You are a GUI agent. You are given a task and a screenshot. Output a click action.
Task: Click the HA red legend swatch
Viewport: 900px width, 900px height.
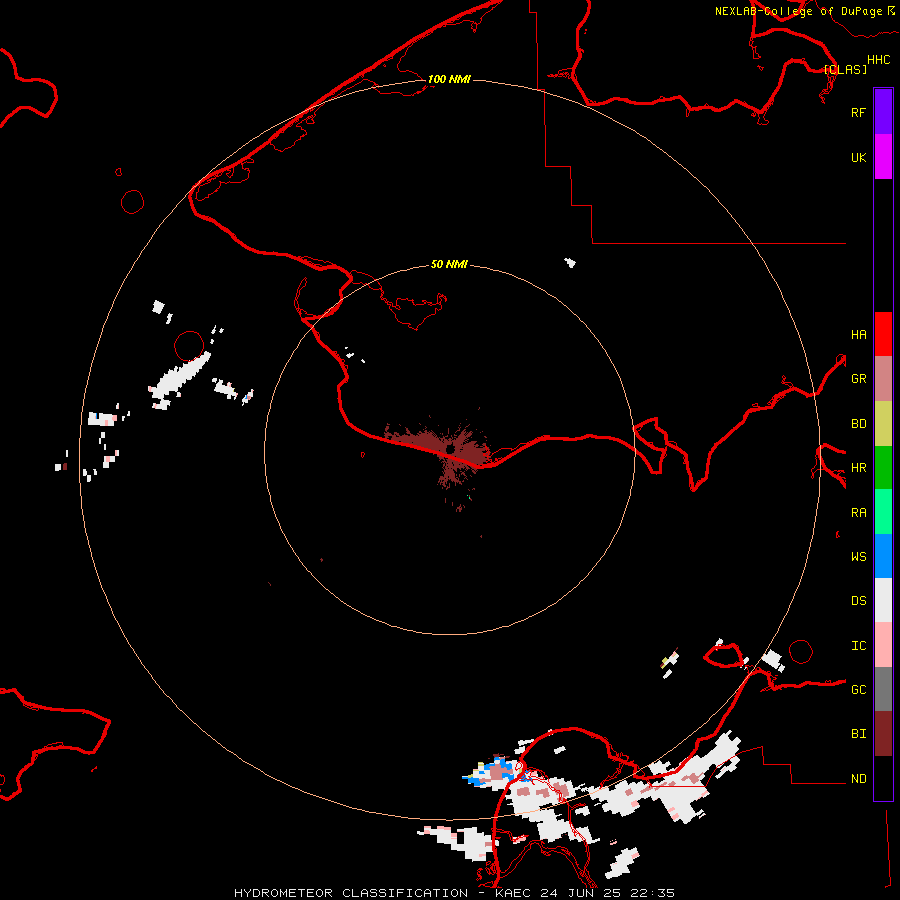click(x=883, y=334)
